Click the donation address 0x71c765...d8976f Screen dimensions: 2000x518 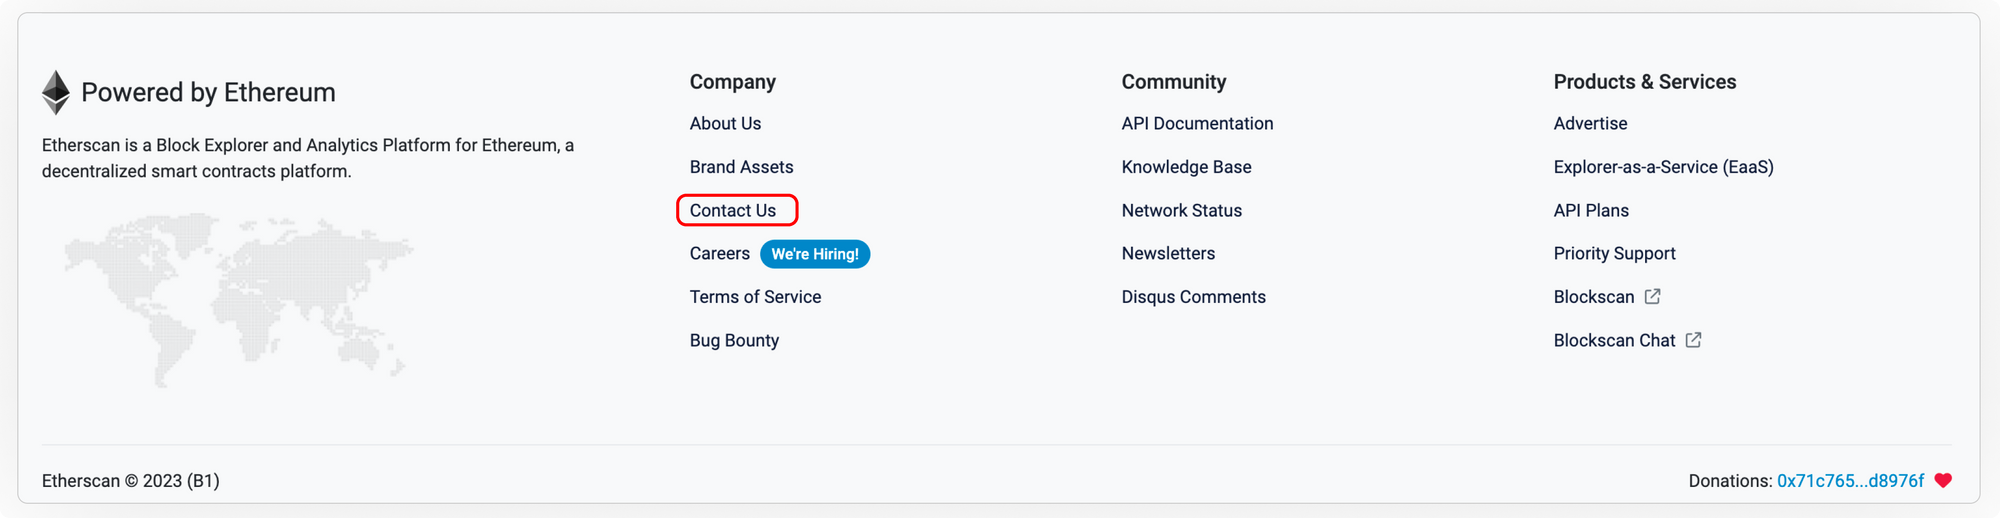tap(1850, 481)
